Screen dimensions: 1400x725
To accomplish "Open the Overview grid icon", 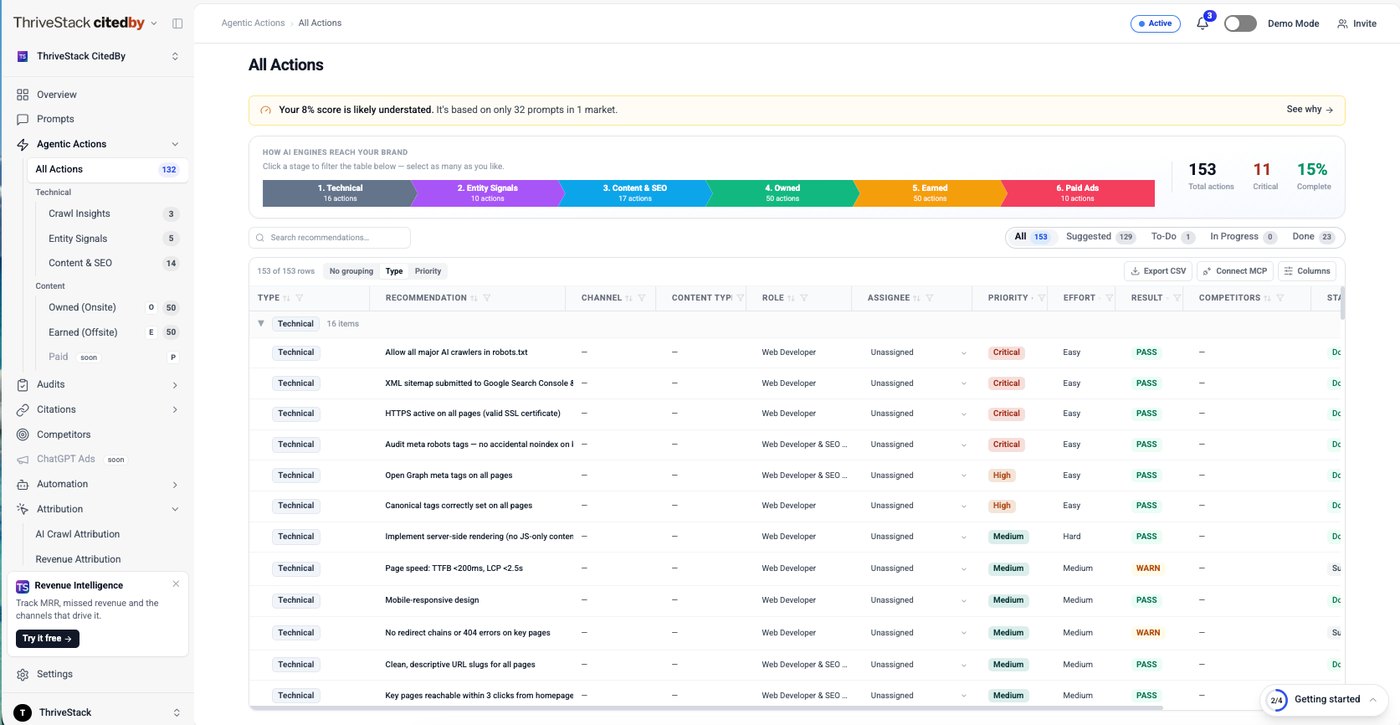I will (x=23, y=94).
